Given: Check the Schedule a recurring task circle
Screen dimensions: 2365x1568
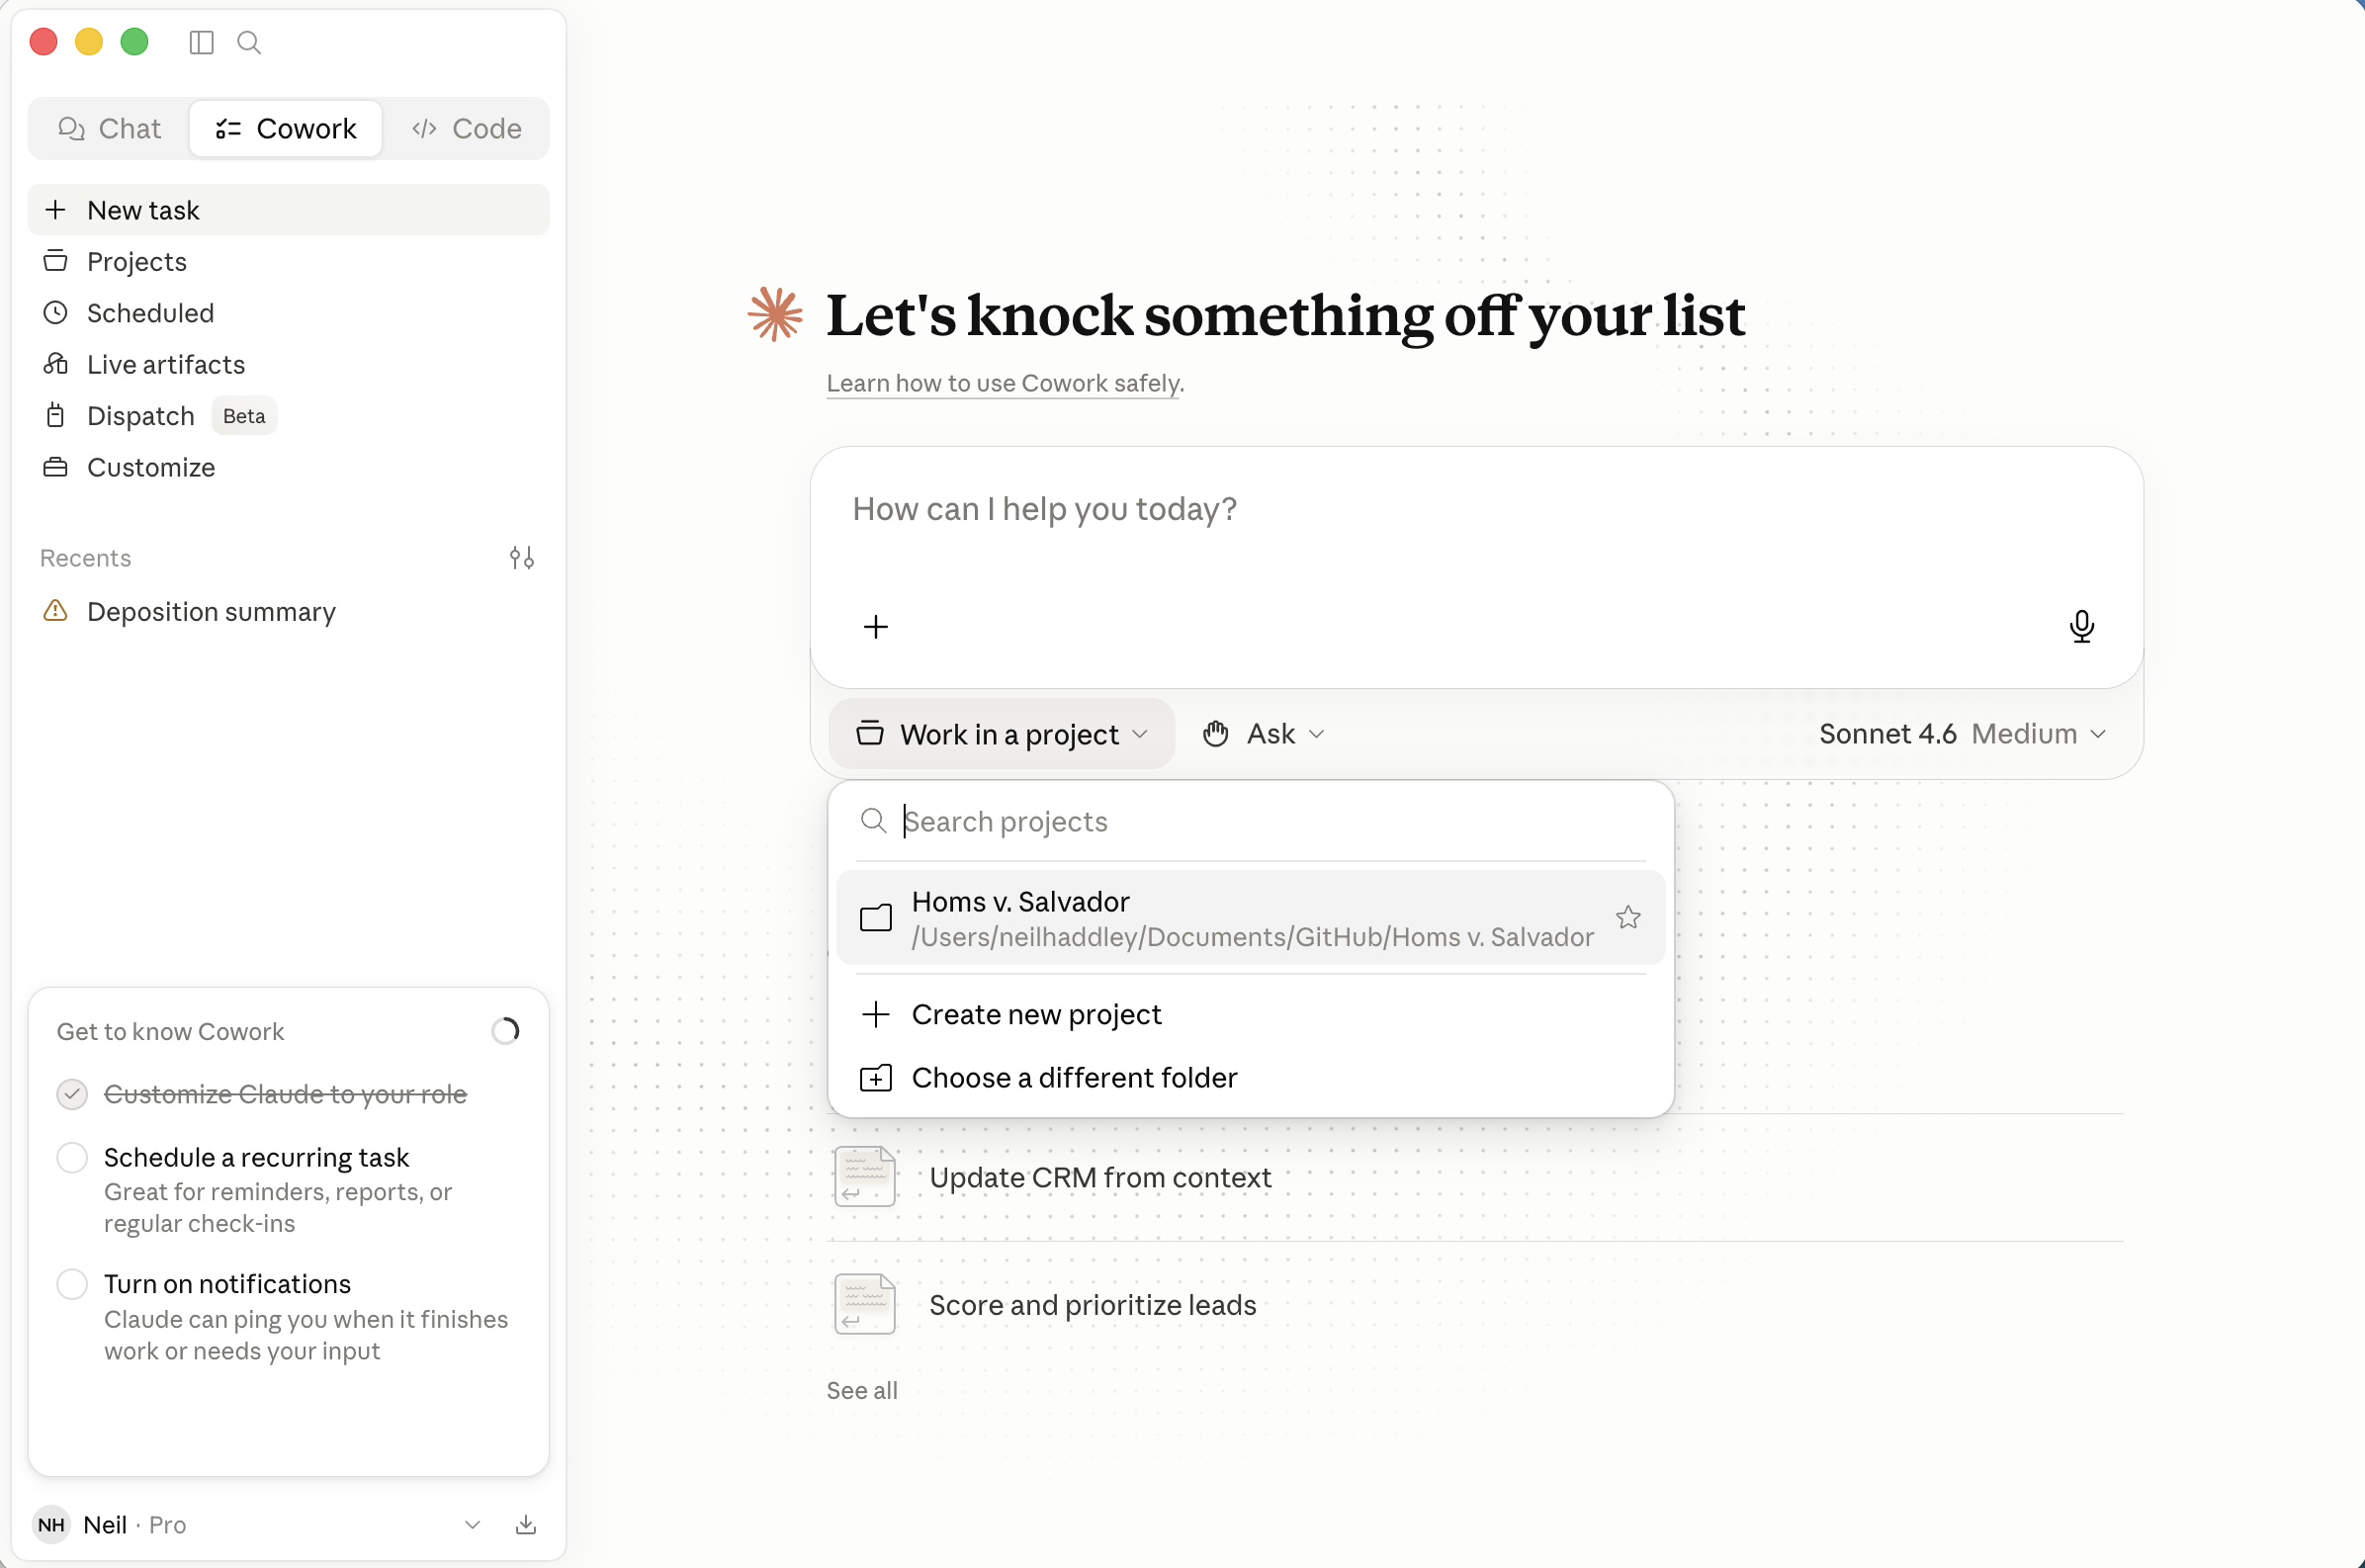Looking at the screenshot, I should [x=72, y=1157].
